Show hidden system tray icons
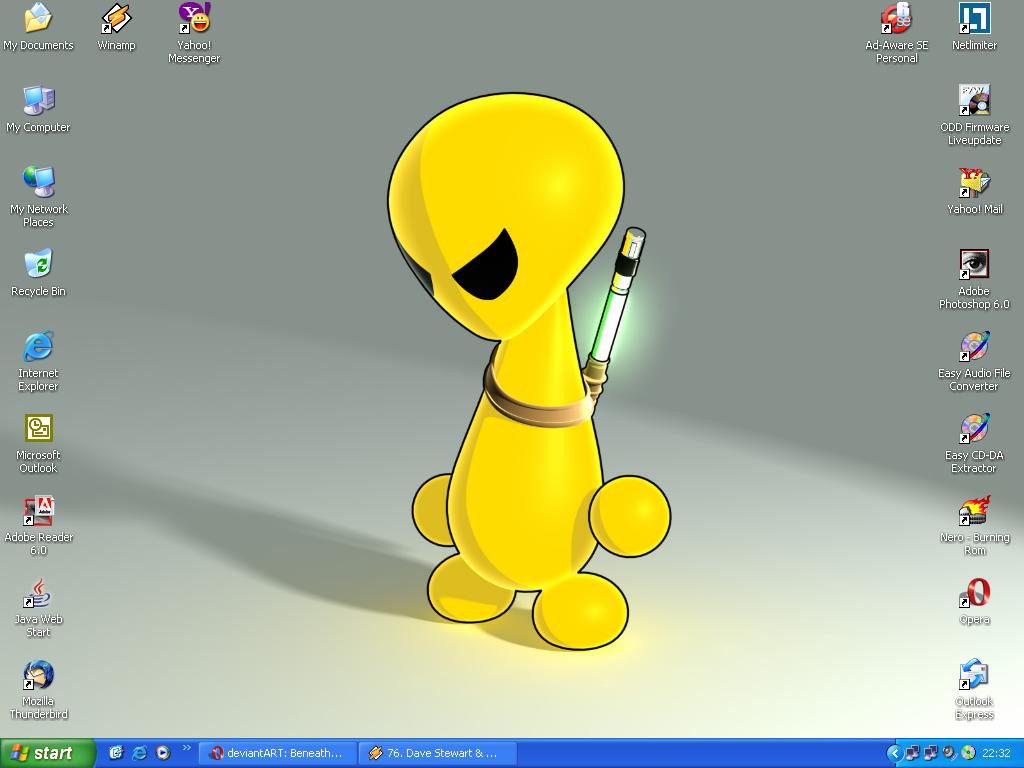The width and height of the screenshot is (1024, 768). click(894, 753)
